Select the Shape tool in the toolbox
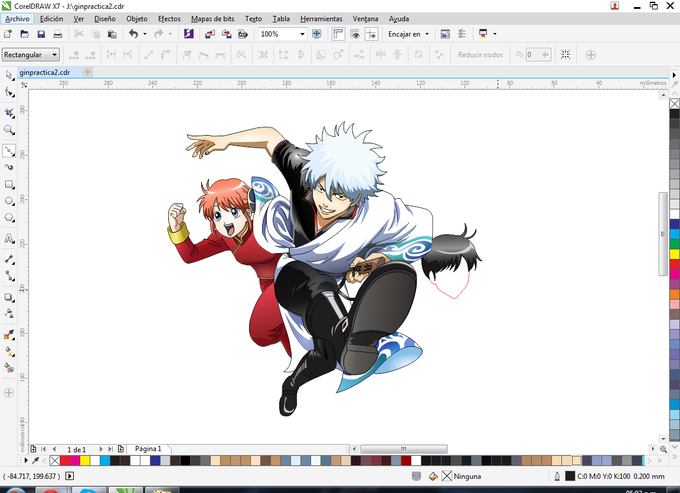Screen dimensions: 680x493 tap(9, 92)
